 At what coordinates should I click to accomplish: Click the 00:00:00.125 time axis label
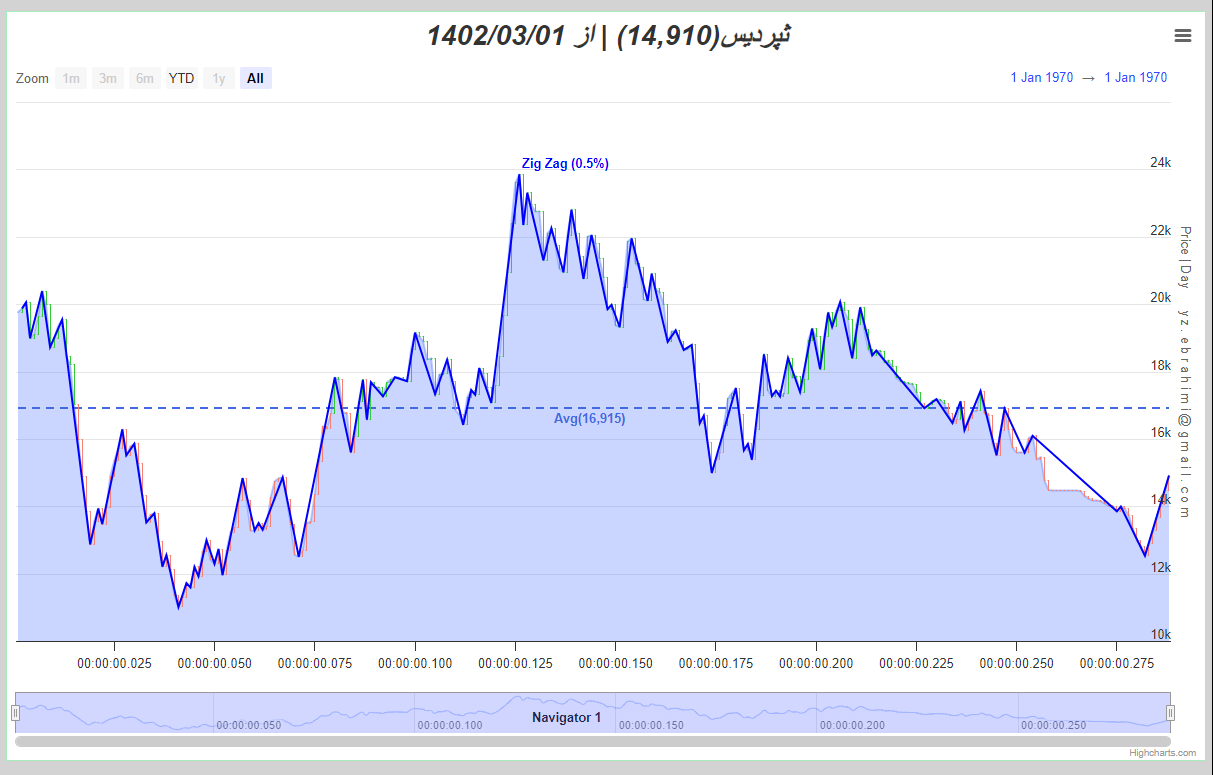tap(515, 662)
